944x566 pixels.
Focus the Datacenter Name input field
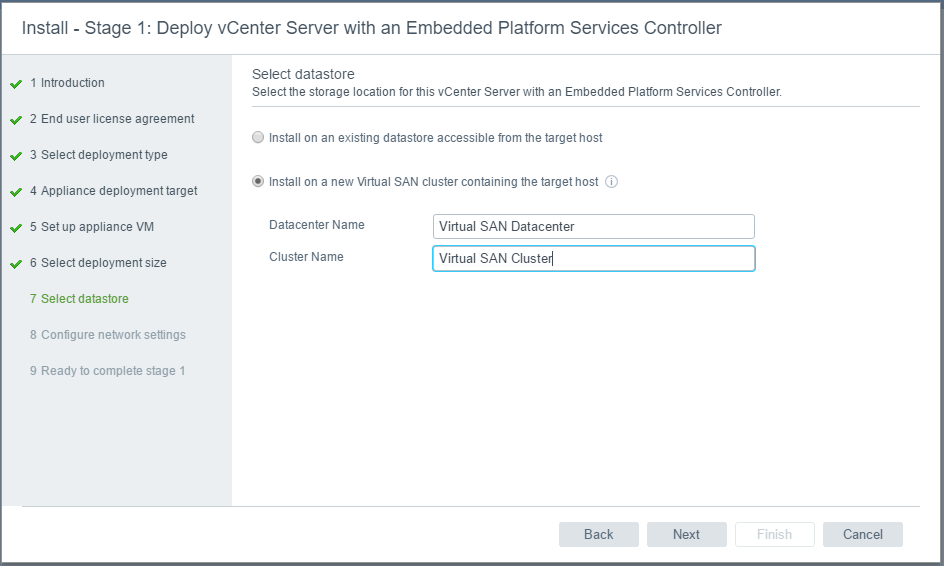pos(594,226)
